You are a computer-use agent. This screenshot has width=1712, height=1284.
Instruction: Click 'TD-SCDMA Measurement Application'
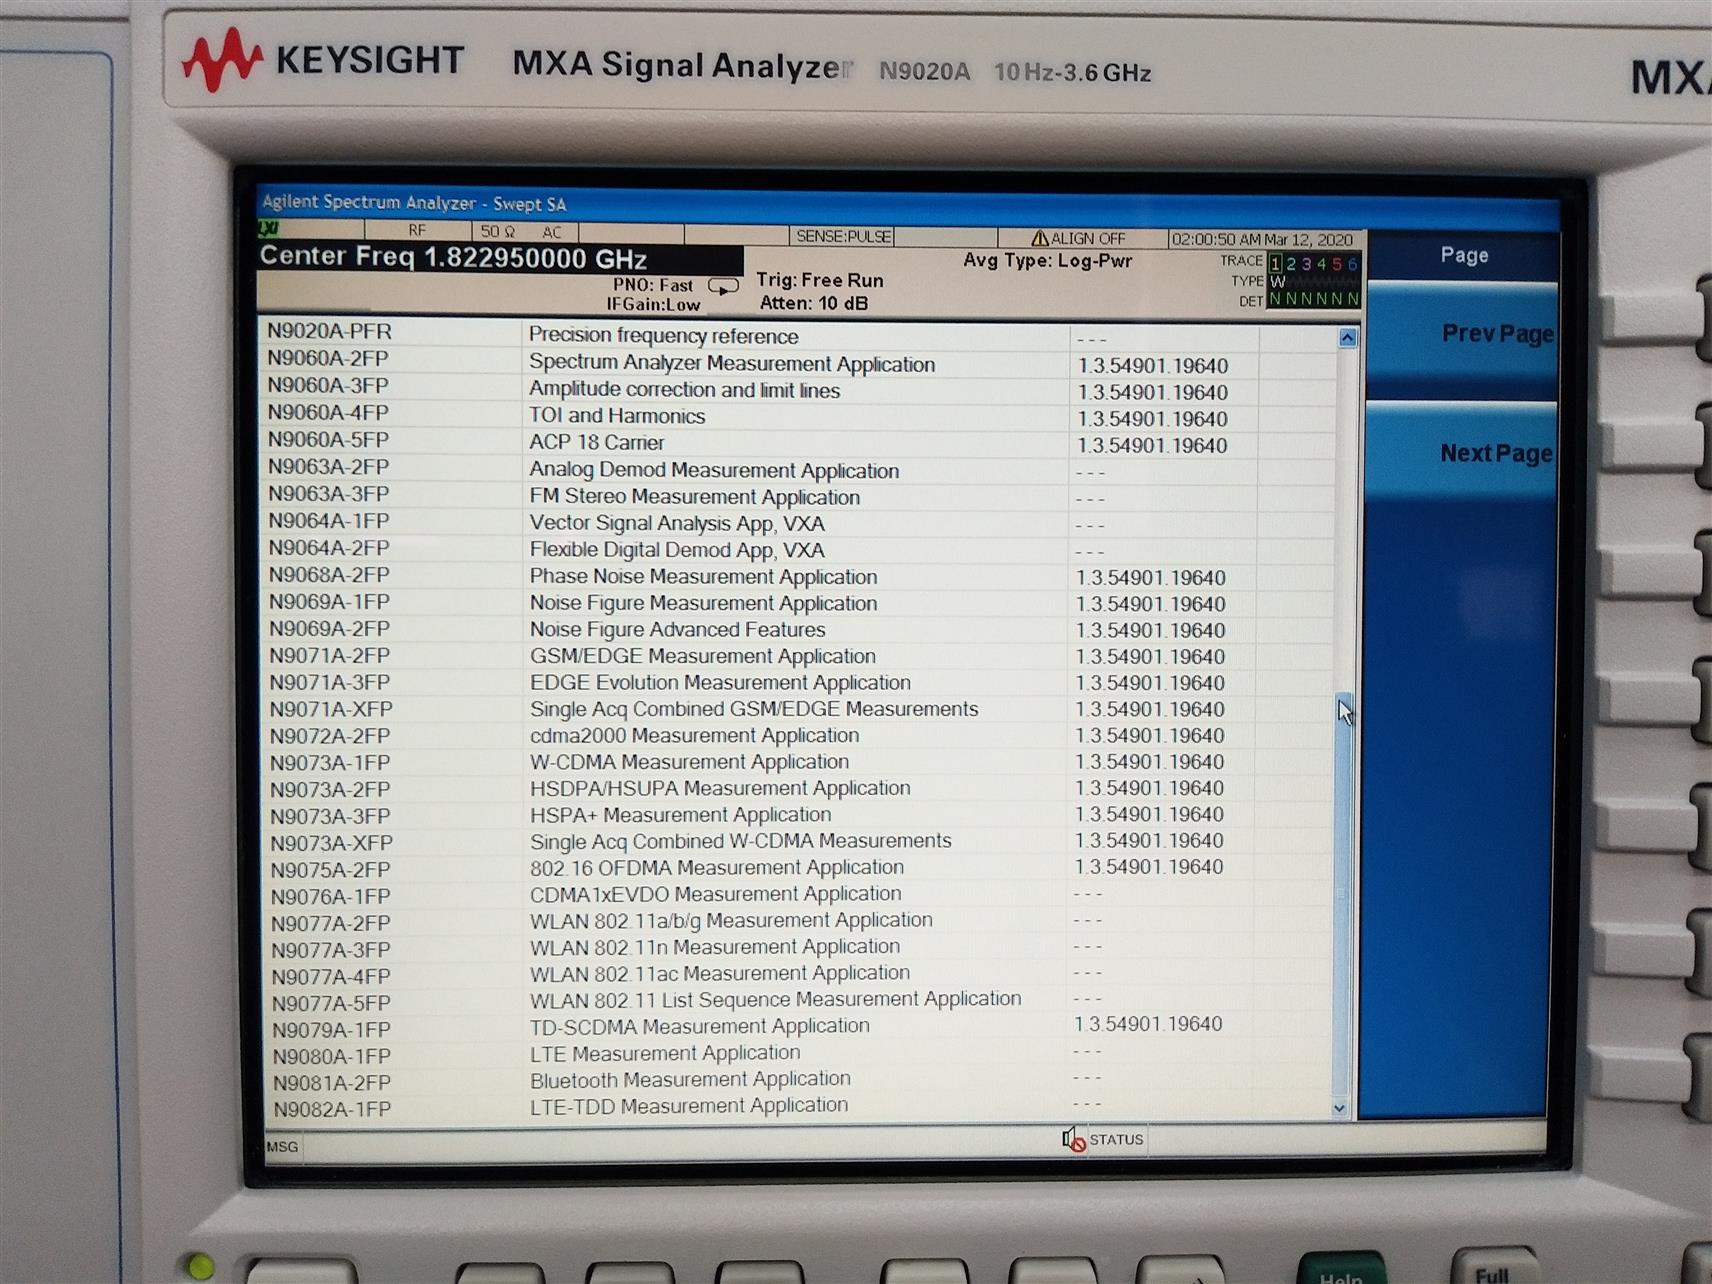[699, 1026]
